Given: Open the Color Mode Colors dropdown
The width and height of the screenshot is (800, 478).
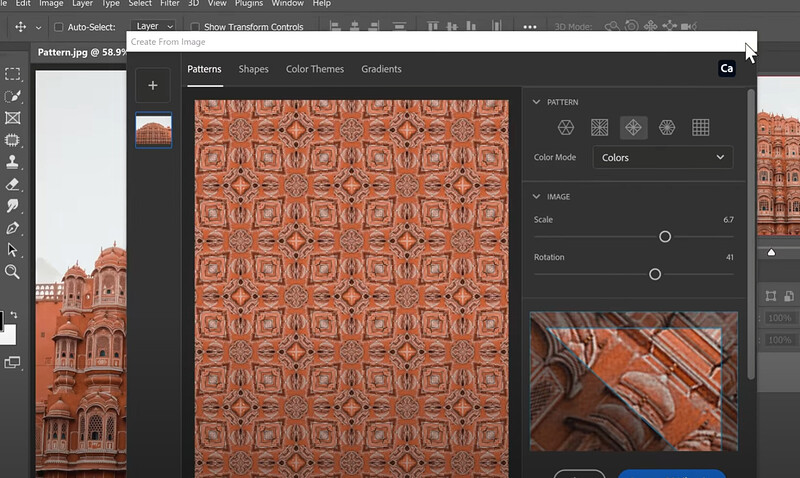Looking at the screenshot, I should point(663,157).
